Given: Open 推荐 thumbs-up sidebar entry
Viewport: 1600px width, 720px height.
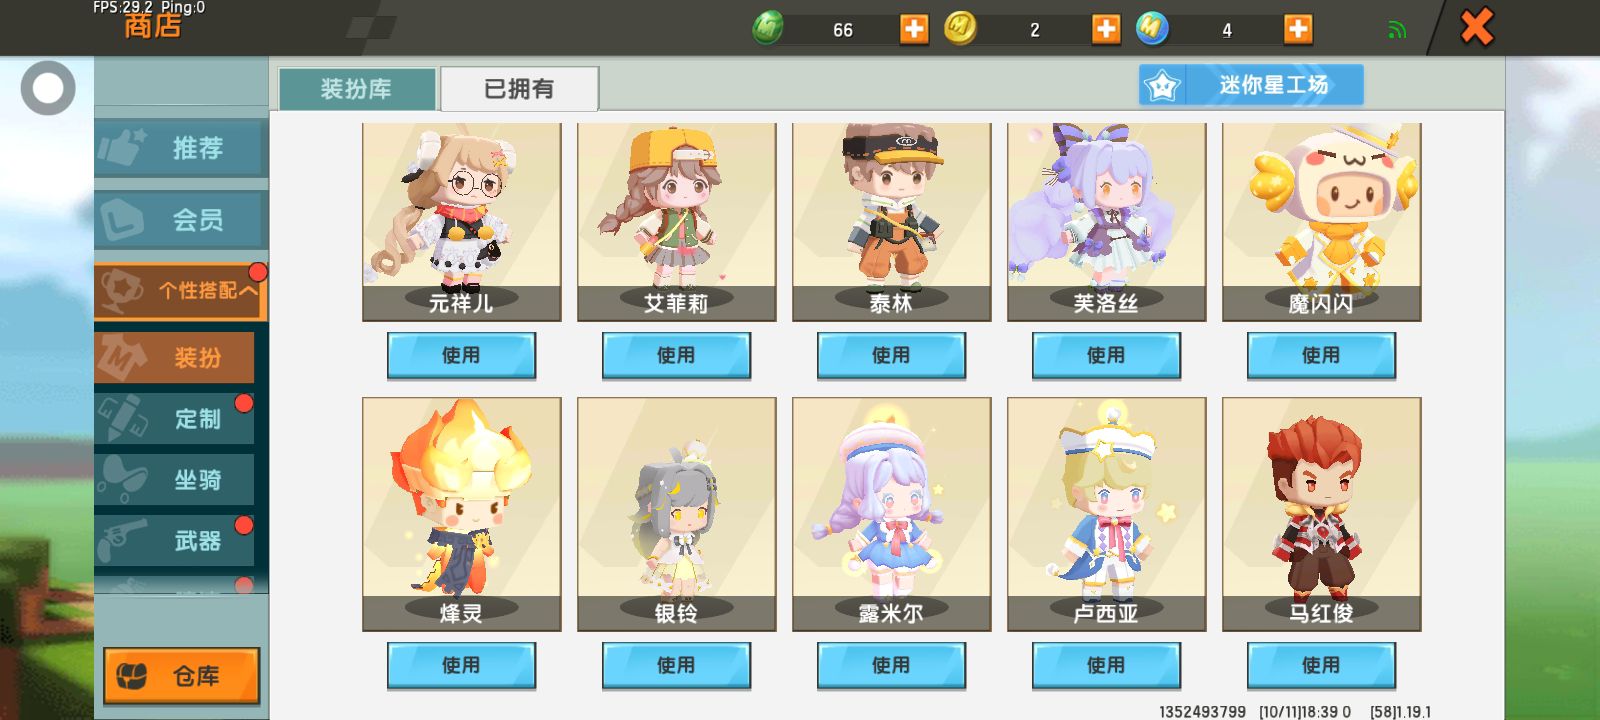Looking at the screenshot, I should pos(181,148).
